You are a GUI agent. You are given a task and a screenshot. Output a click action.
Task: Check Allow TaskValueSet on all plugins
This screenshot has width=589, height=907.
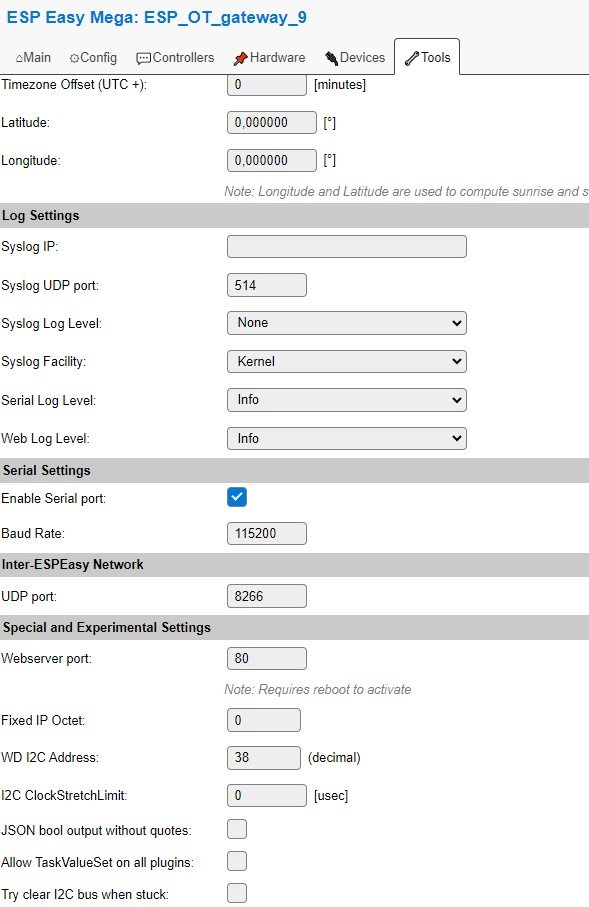coord(237,861)
